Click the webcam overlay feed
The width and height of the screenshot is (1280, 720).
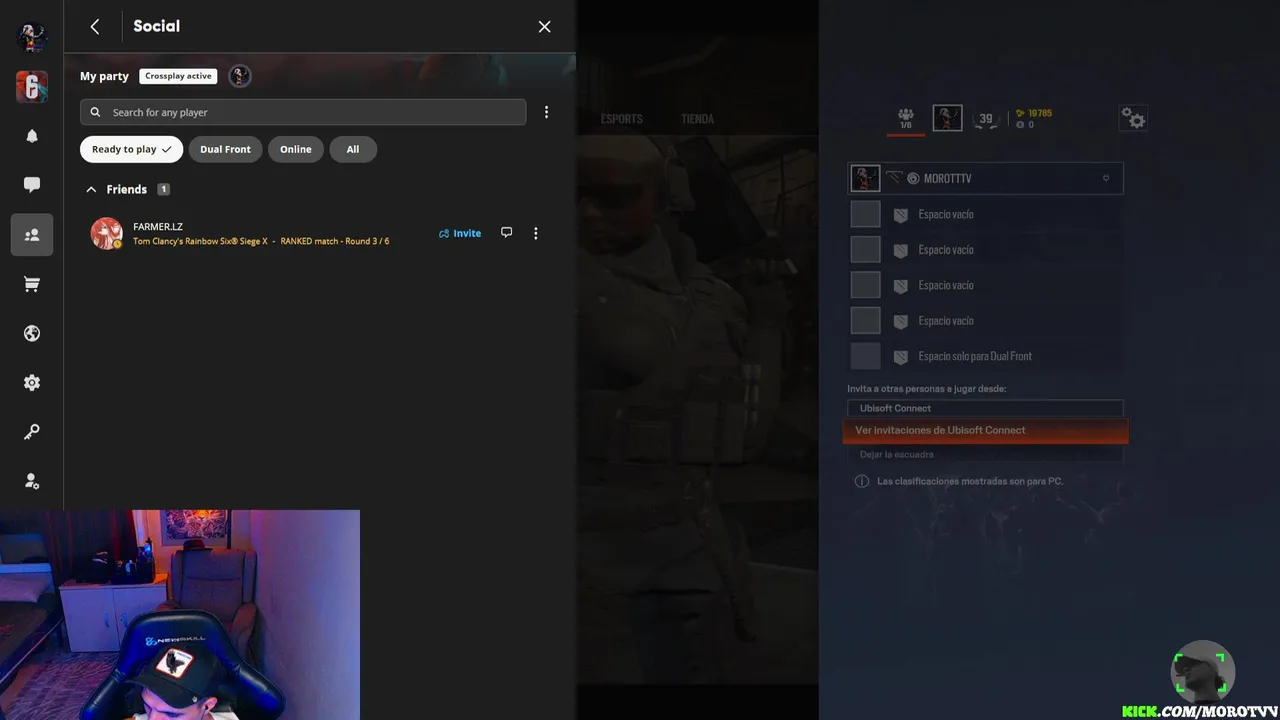coord(180,615)
